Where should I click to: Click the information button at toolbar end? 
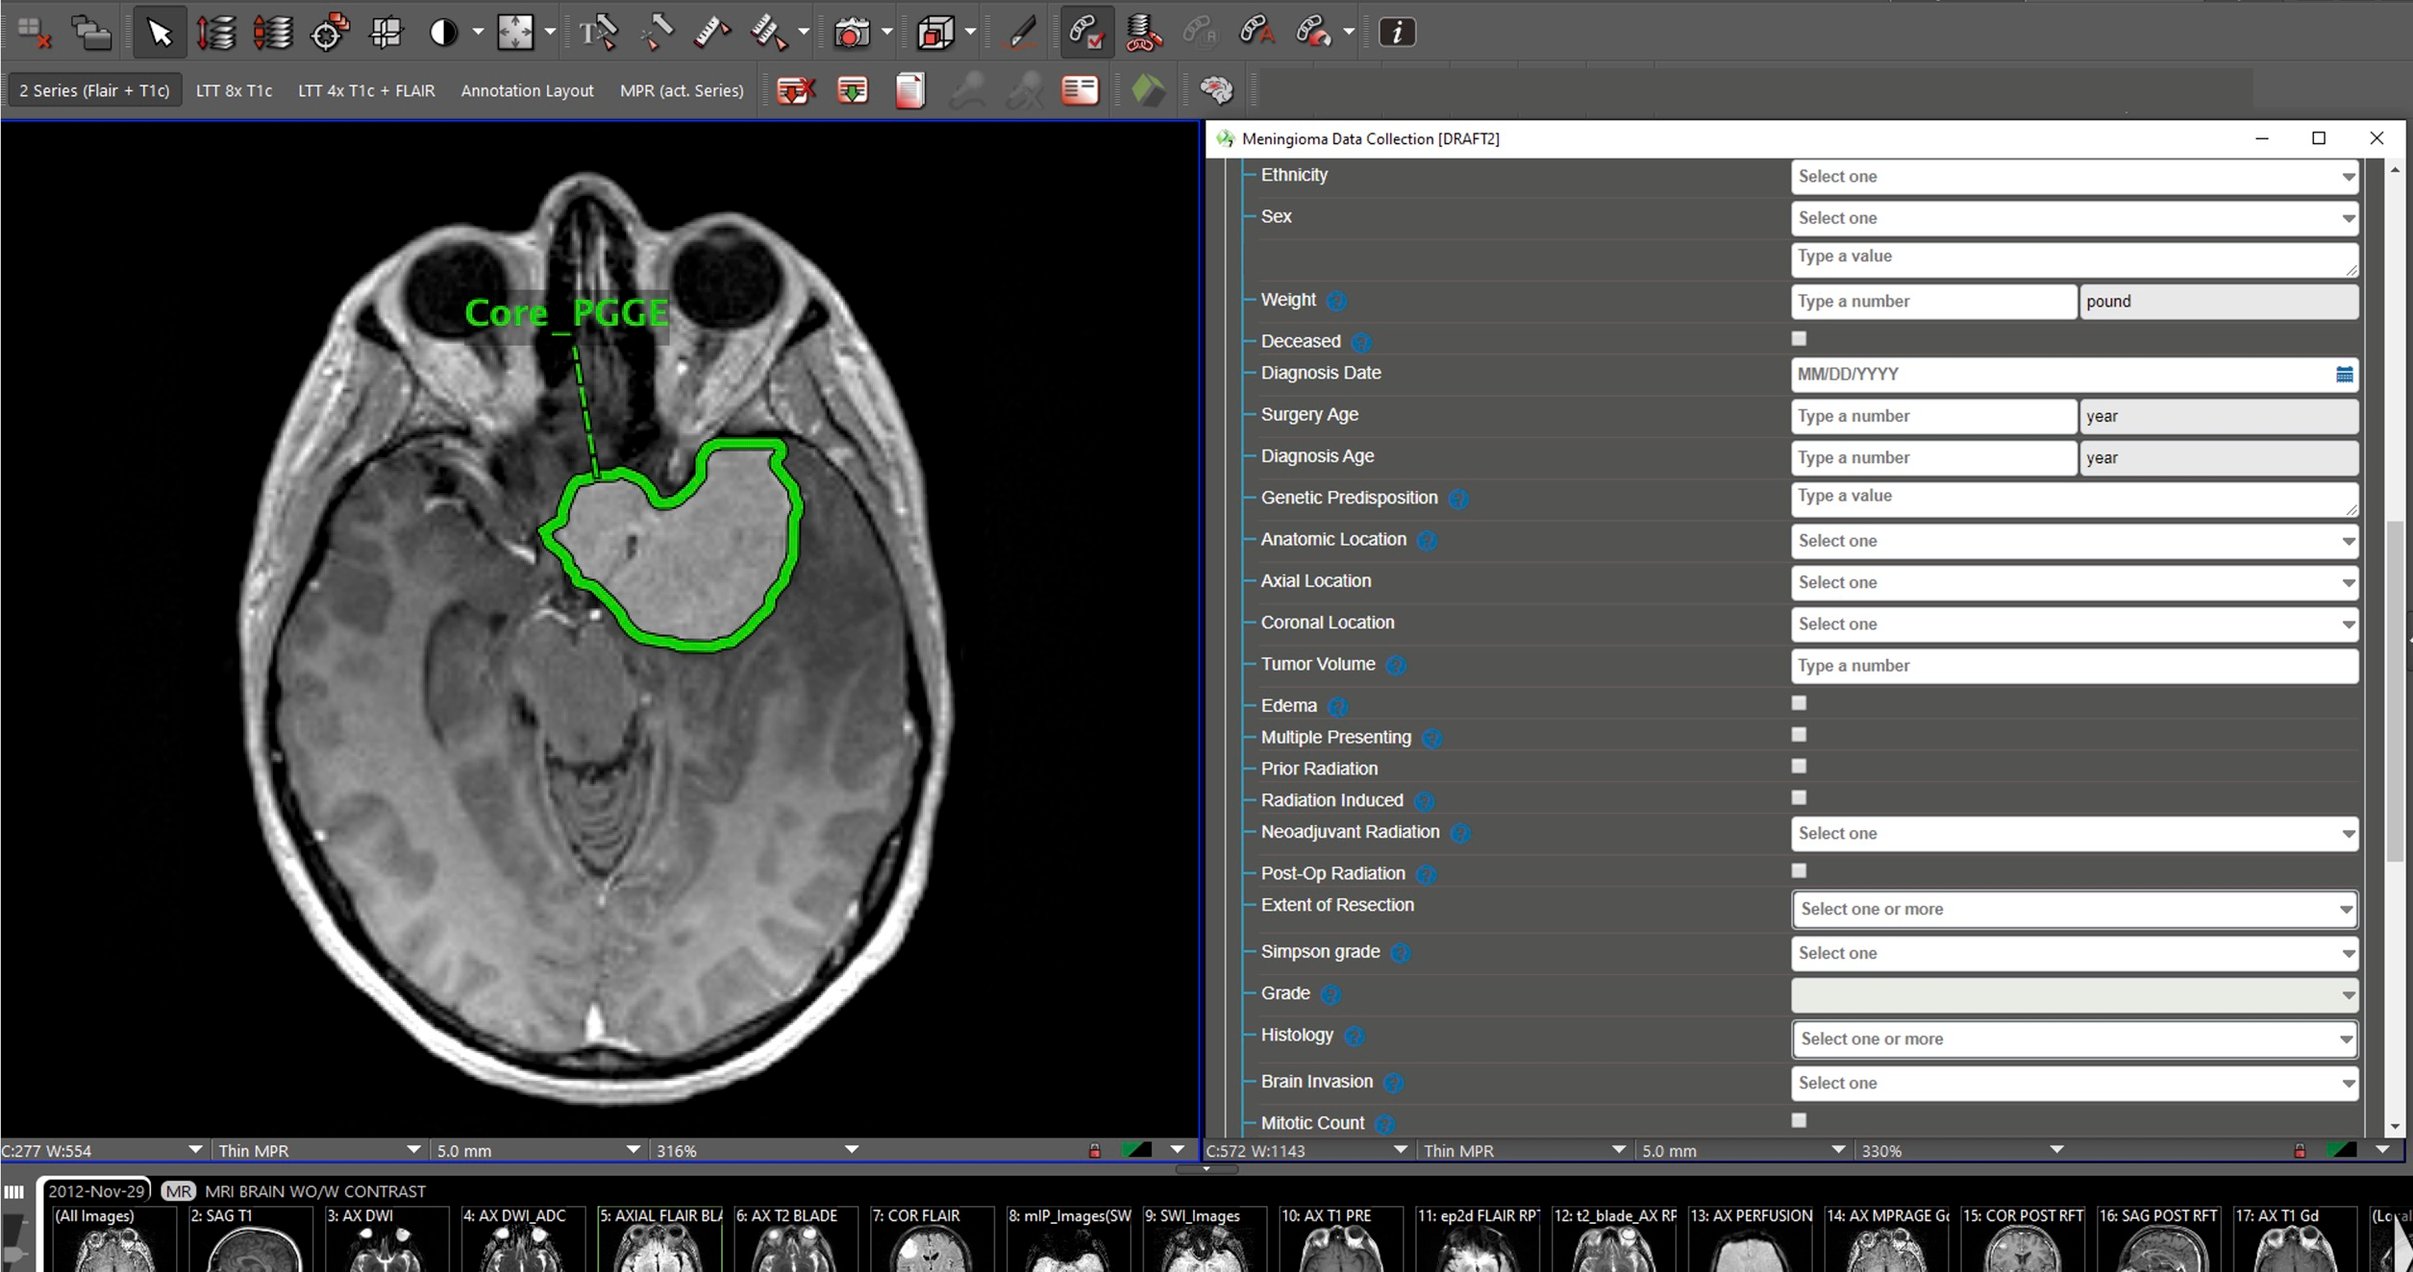[x=1396, y=31]
